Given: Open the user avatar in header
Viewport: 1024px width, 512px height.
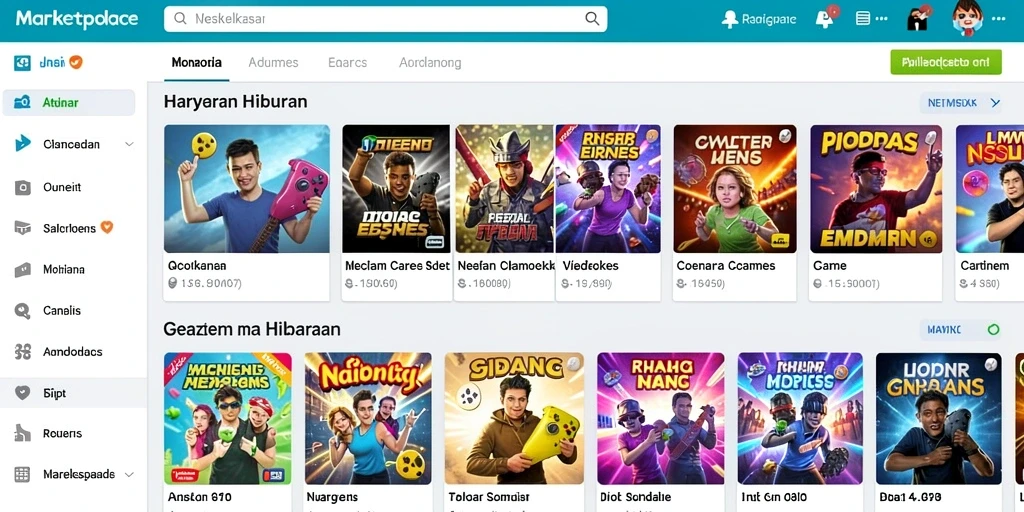Looking at the screenshot, I should pyautogui.click(x=967, y=18).
